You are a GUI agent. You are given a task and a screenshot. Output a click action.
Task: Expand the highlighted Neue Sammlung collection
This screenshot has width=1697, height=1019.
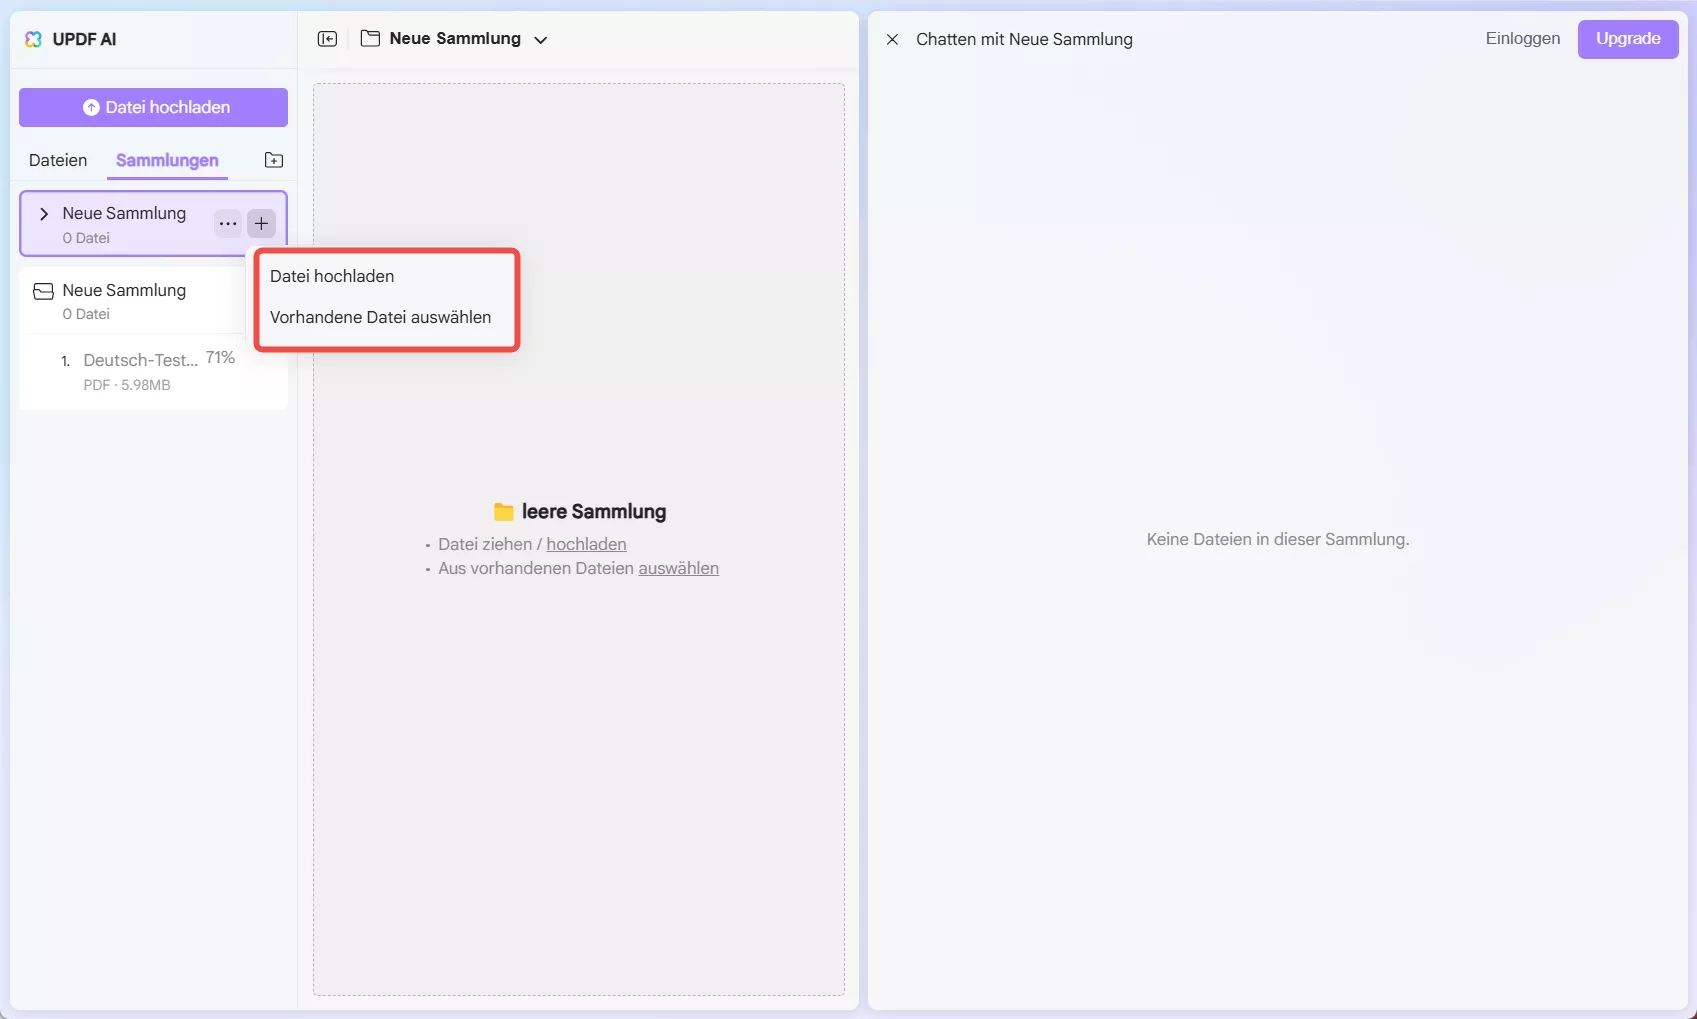pos(44,213)
